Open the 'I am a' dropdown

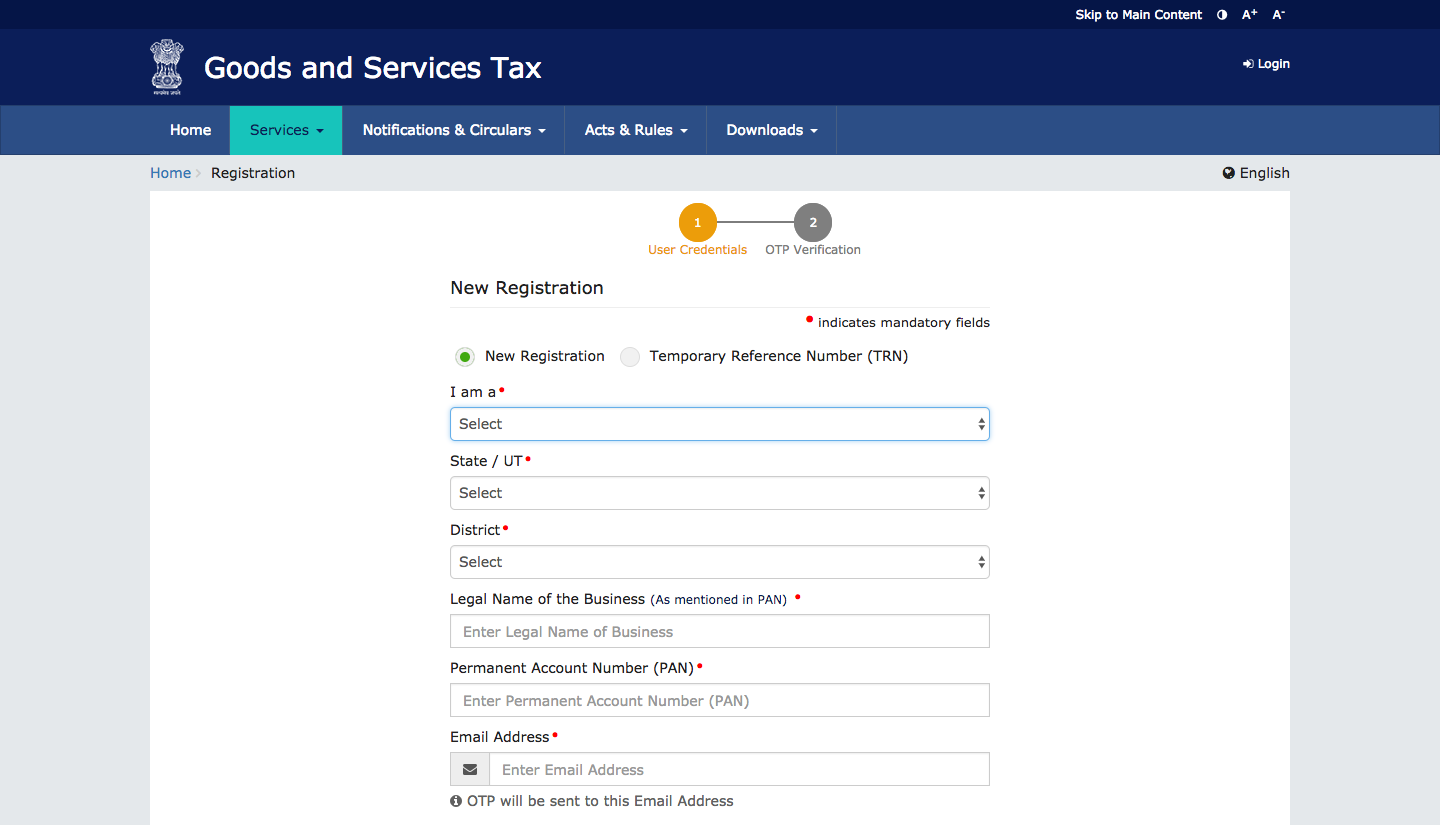(x=719, y=424)
